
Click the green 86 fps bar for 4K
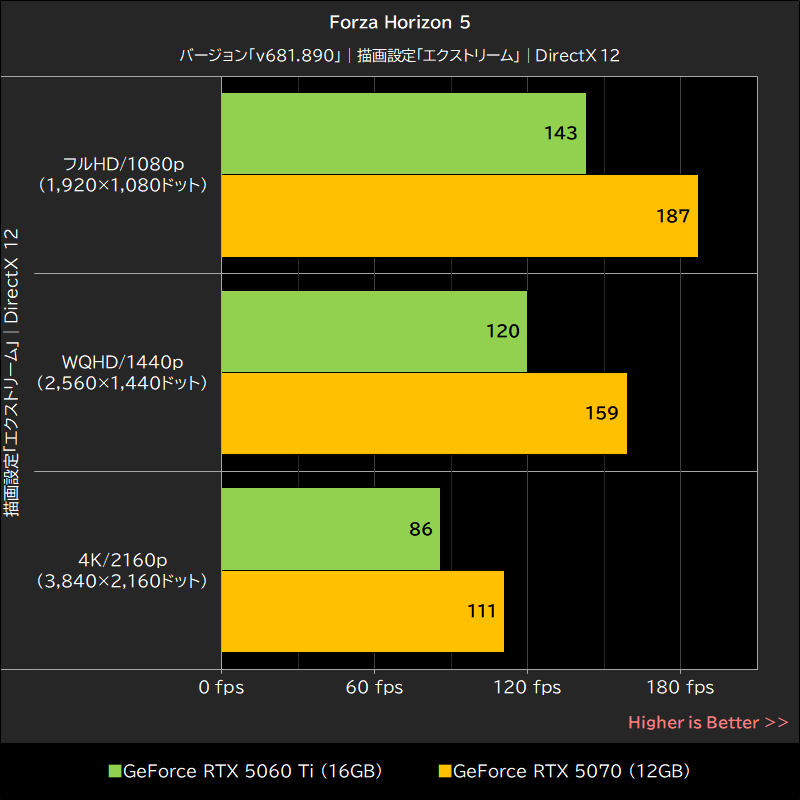(331, 529)
